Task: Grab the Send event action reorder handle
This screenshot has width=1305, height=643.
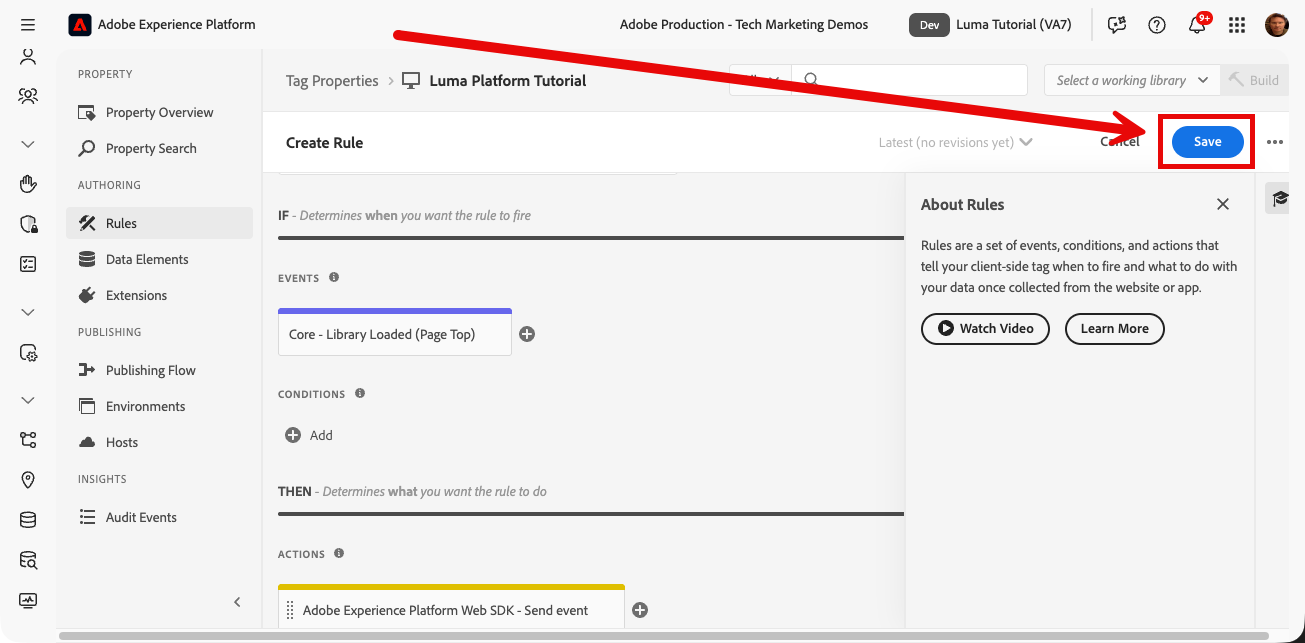Action: 290,610
